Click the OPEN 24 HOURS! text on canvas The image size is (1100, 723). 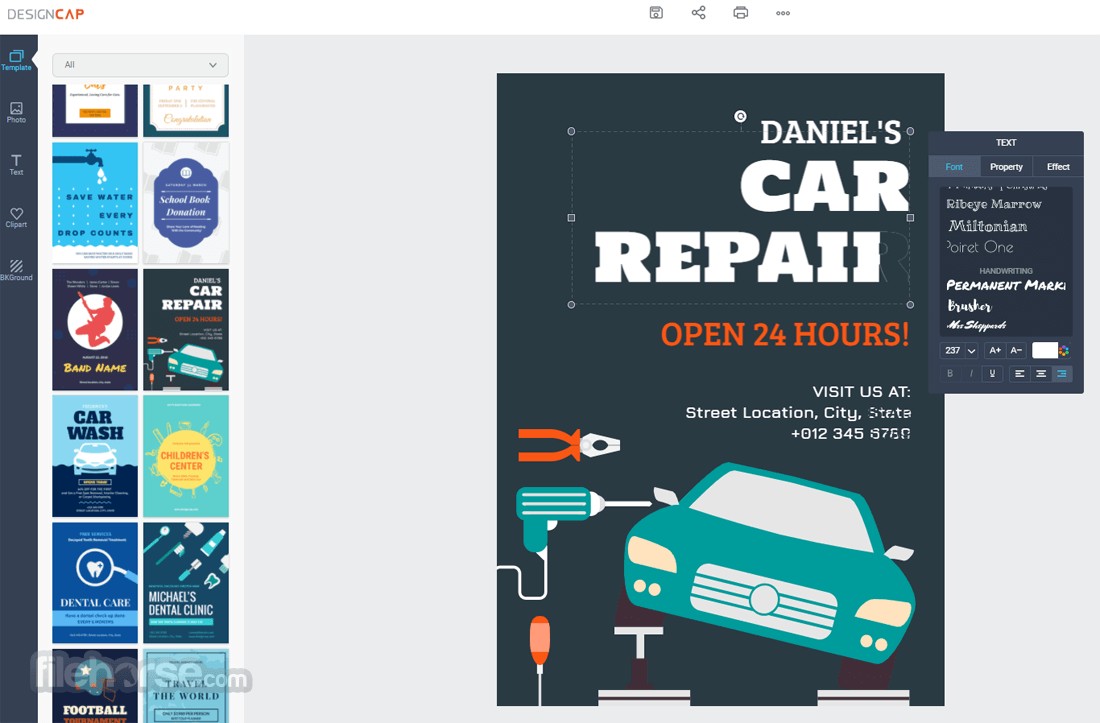(x=785, y=334)
